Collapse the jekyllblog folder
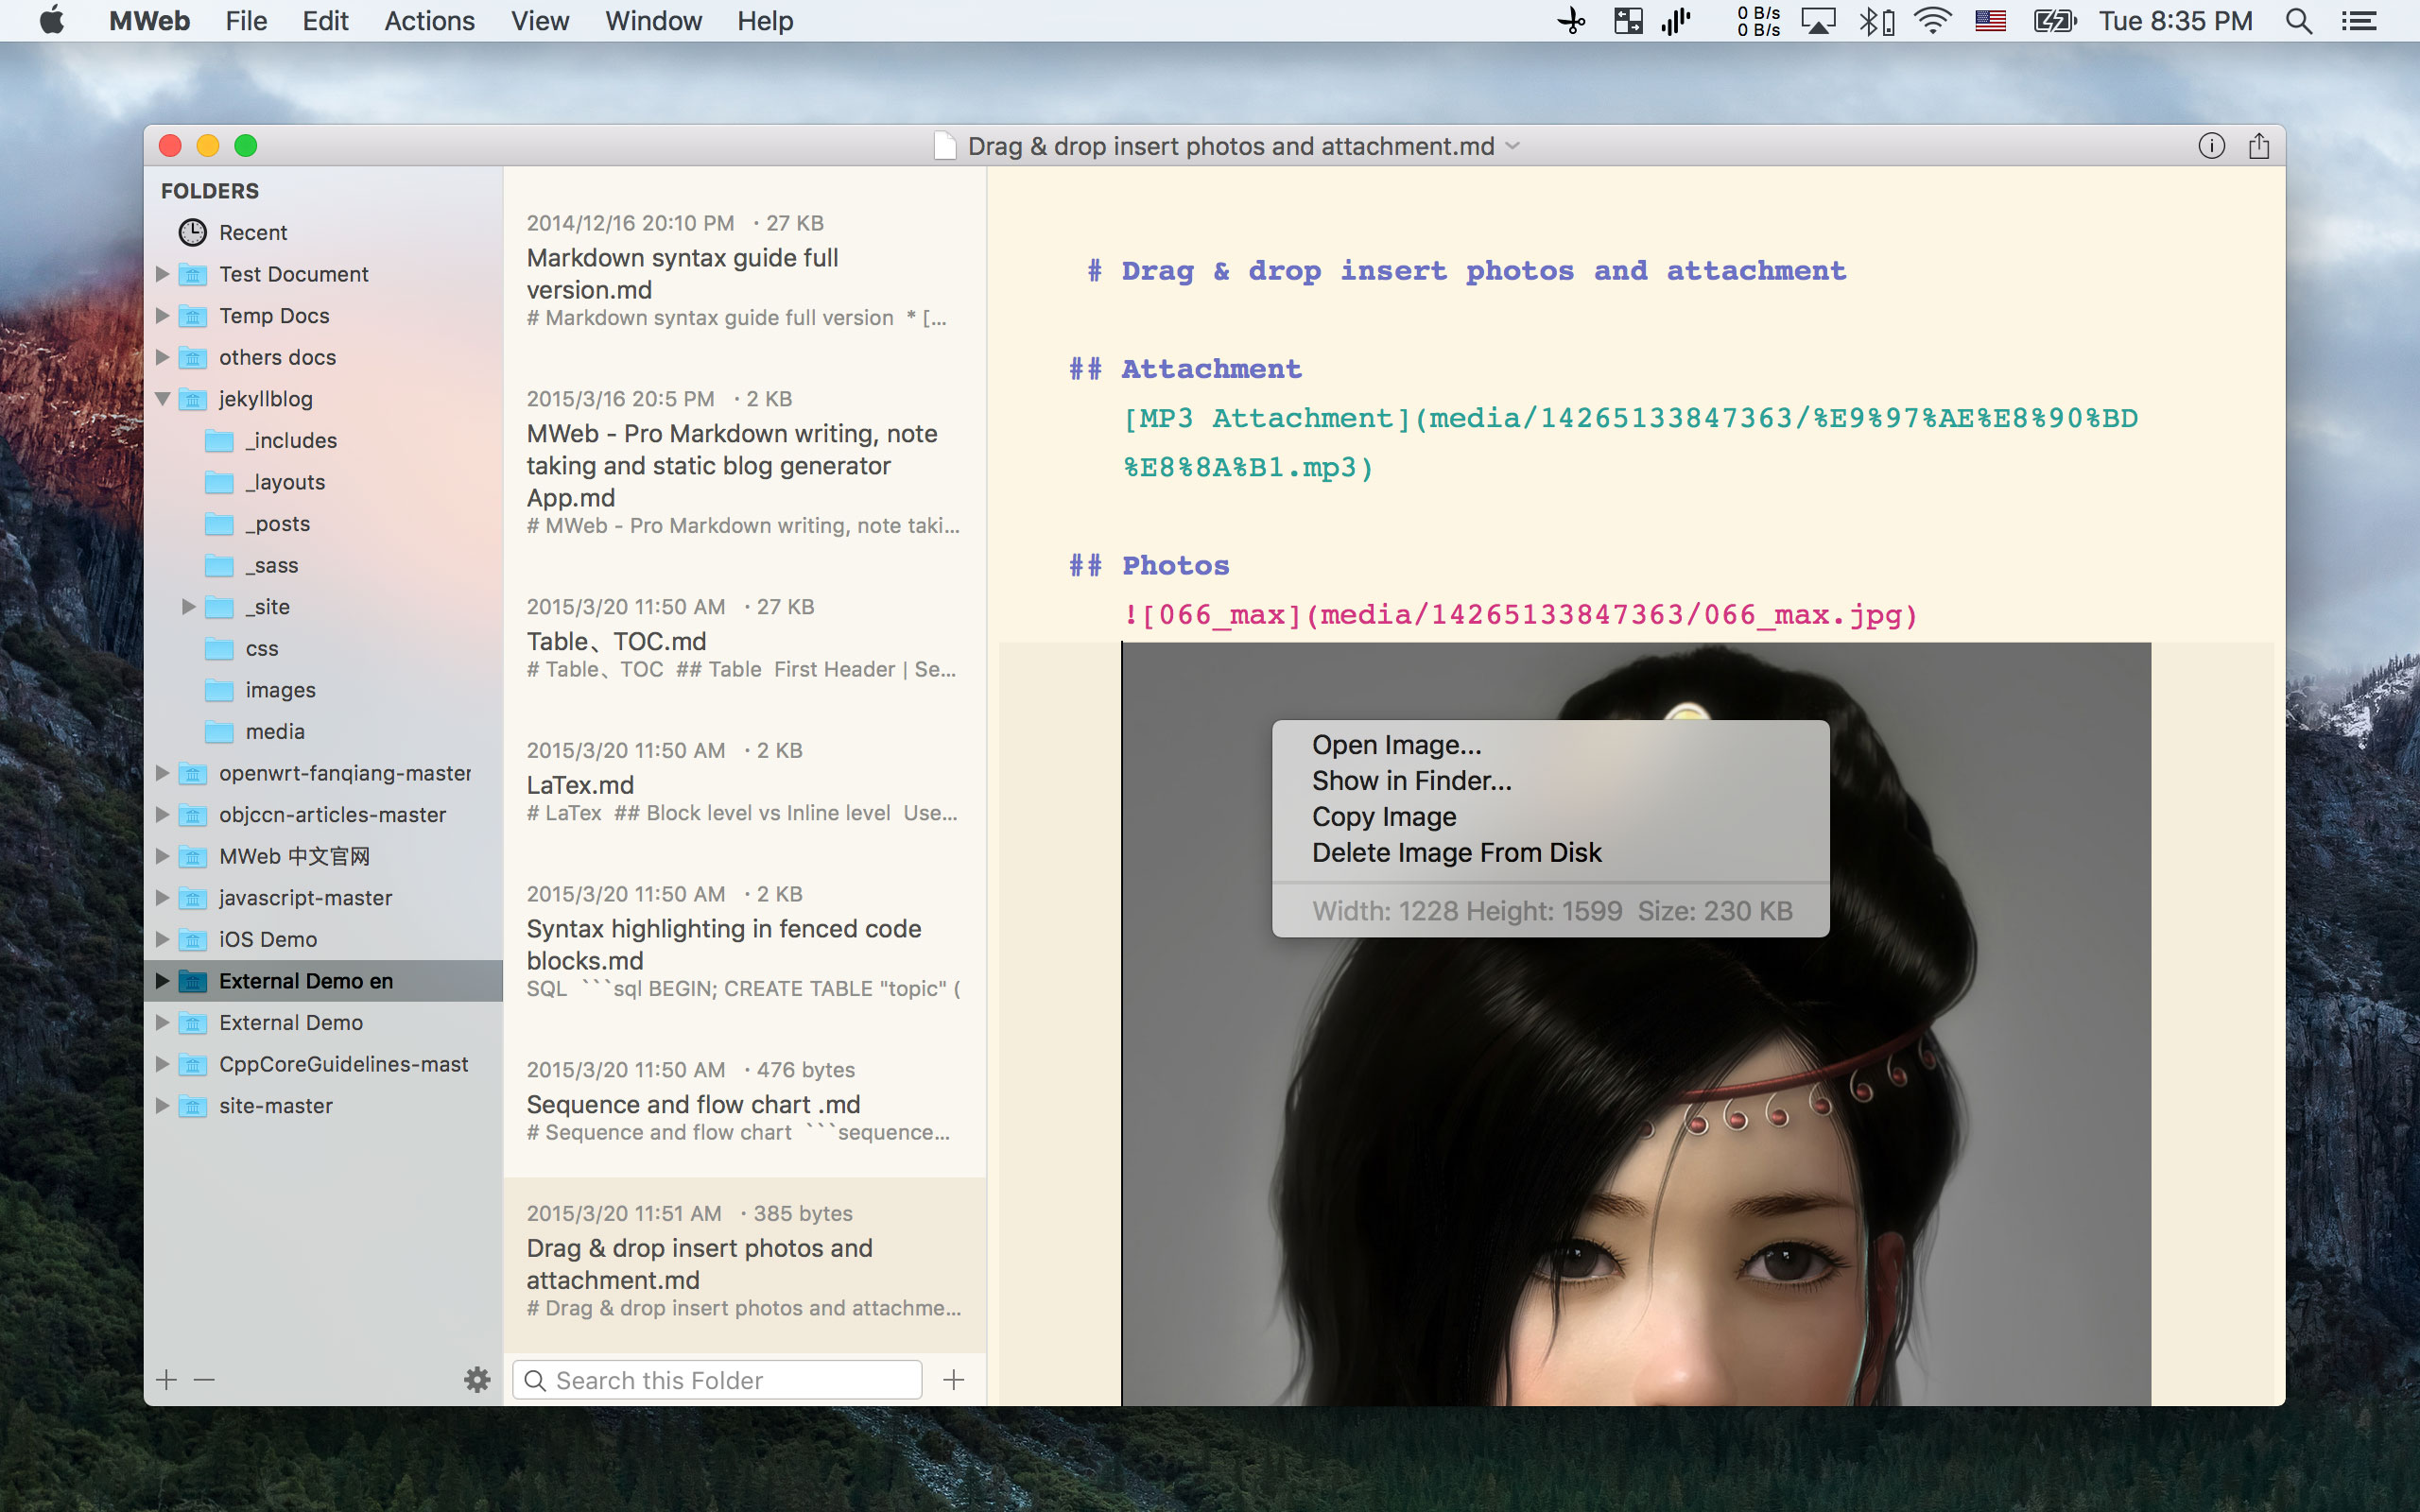 coord(162,399)
